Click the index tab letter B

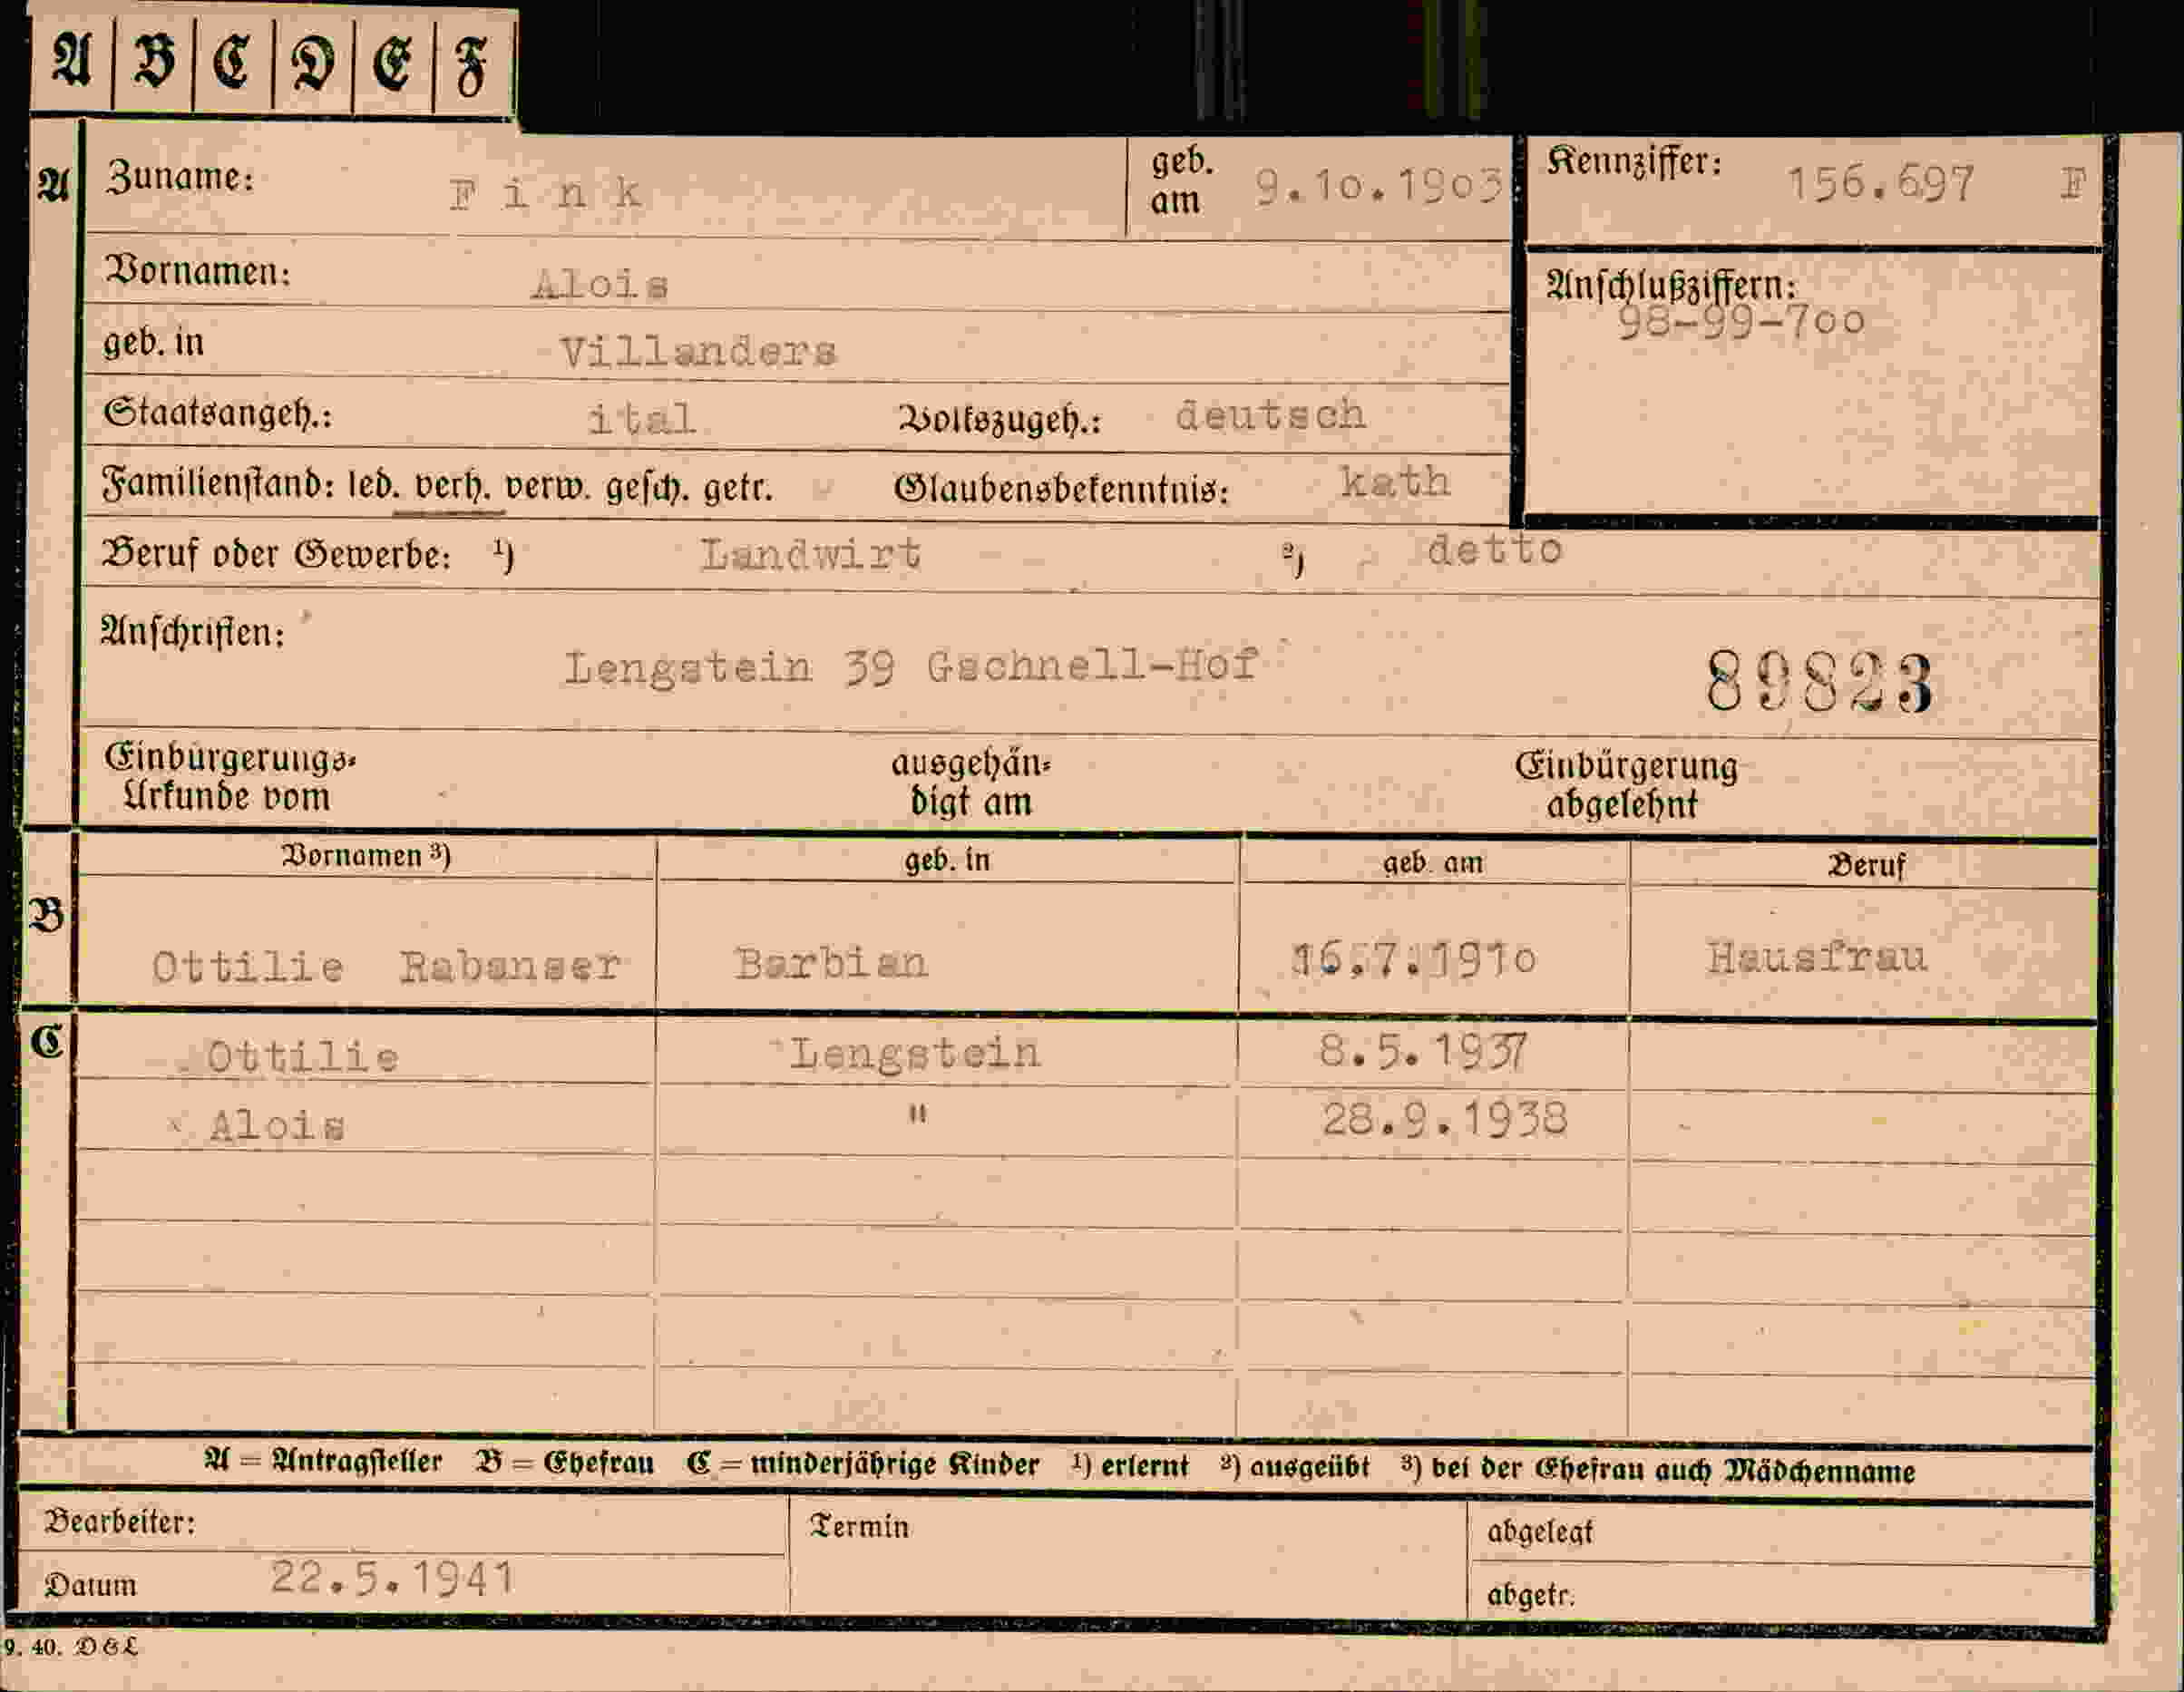(153, 62)
